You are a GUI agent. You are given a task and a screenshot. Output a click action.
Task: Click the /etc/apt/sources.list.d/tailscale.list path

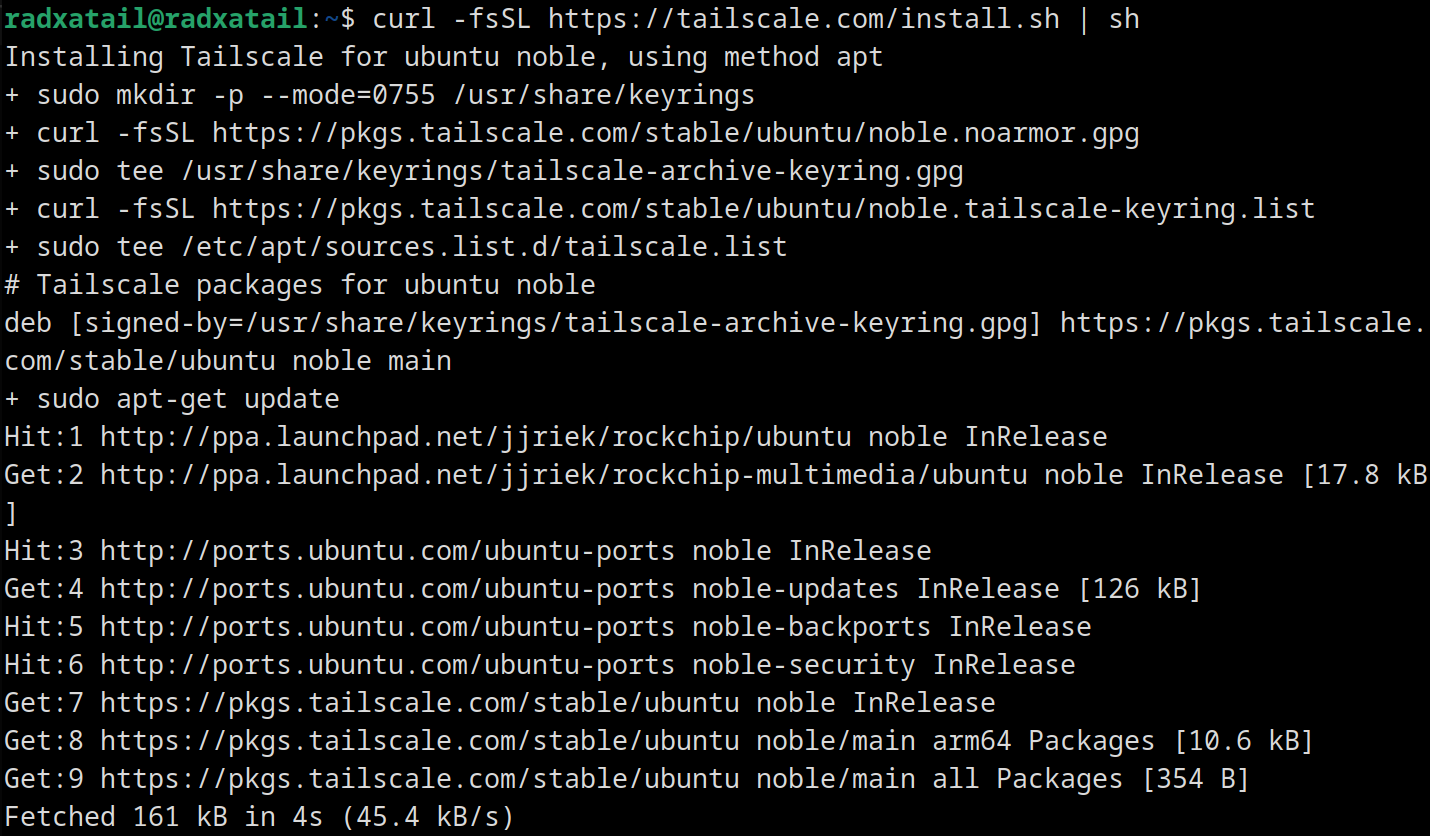[x=484, y=247]
